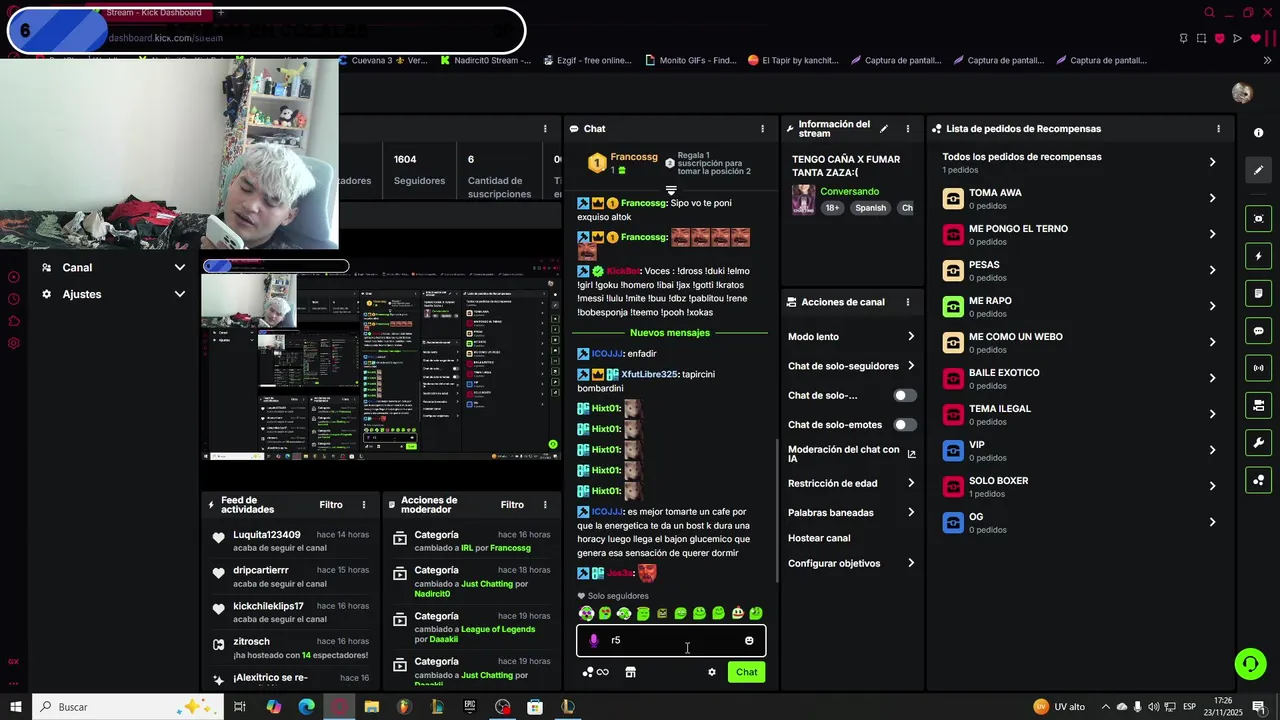Click Hostear canal action
The height and width of the screenshot is (720, 1280).
[x=819, y=538]
